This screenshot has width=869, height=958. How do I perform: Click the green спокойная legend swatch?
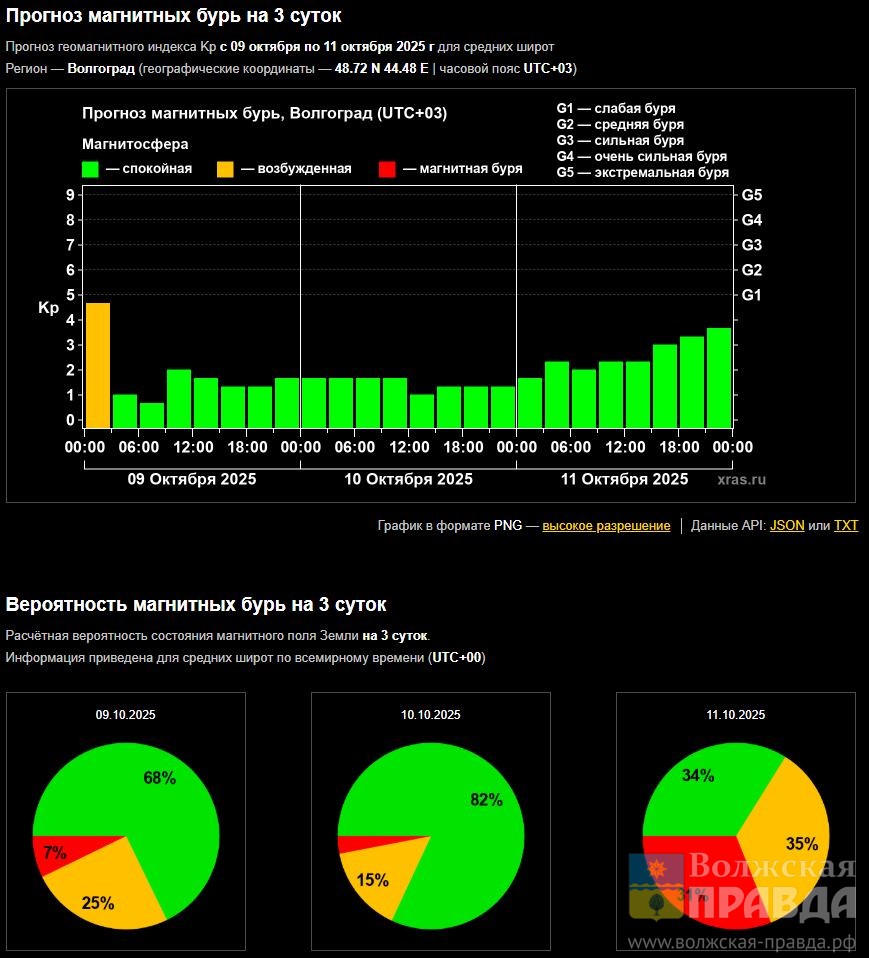tap(91, 169)
